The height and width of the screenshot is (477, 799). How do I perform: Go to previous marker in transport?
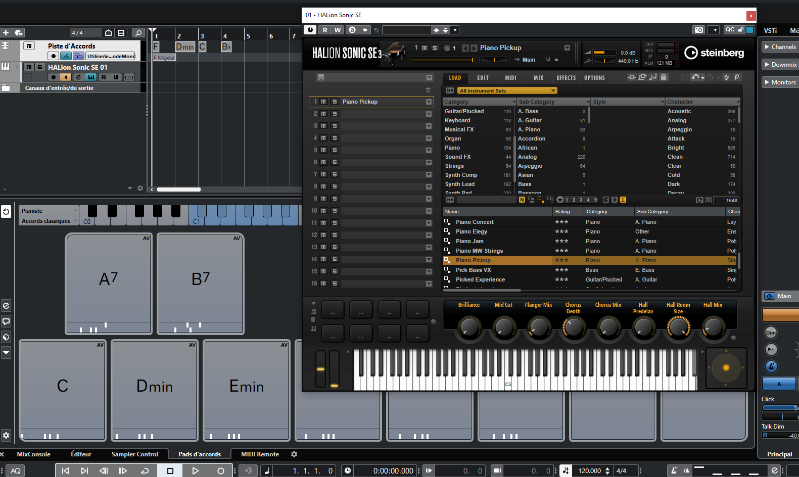(x=65, y=470)
